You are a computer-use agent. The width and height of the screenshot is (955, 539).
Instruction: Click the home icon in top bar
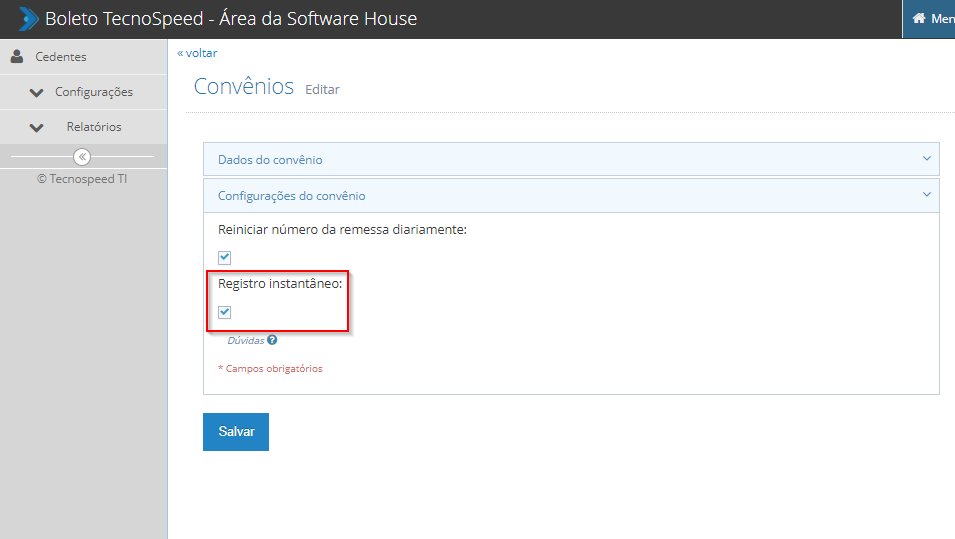click(x=918, y=18)
